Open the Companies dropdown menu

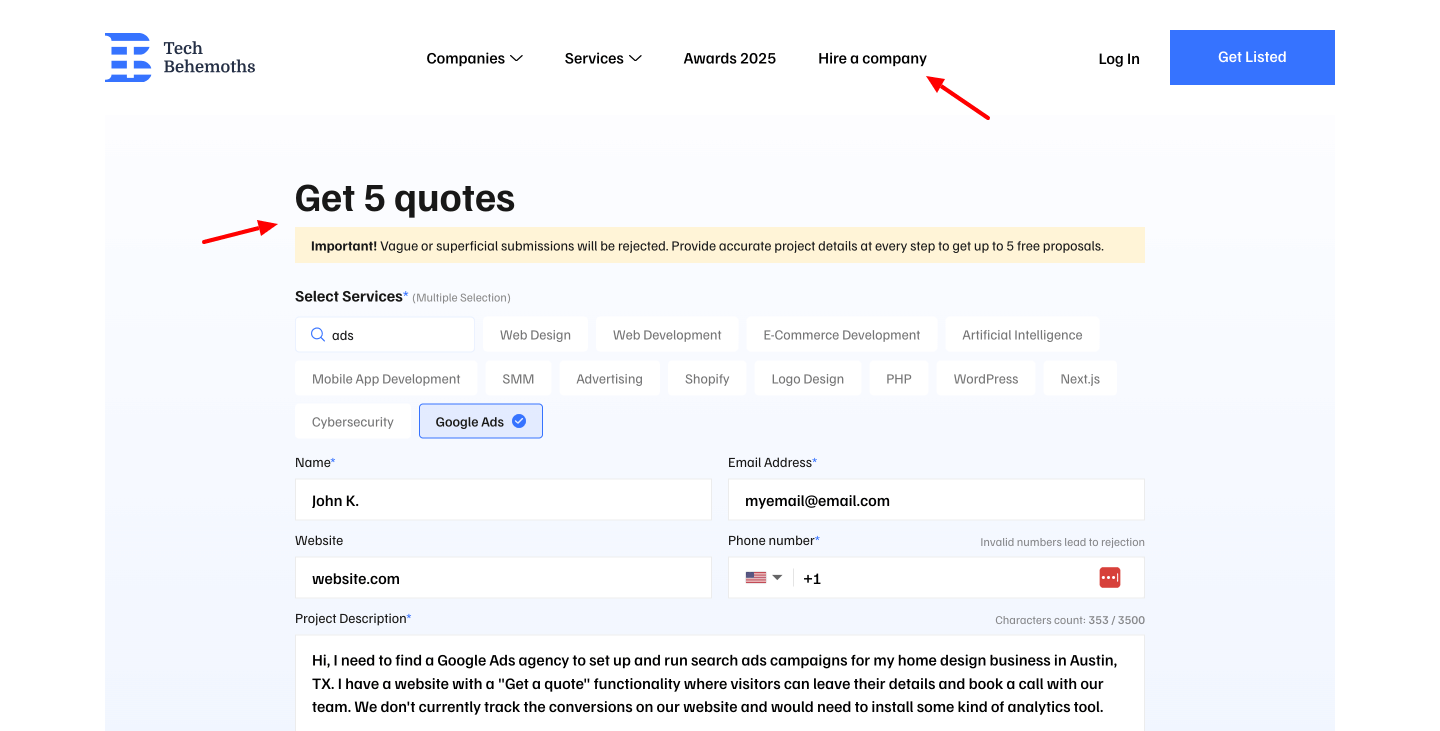pos(474,58)
